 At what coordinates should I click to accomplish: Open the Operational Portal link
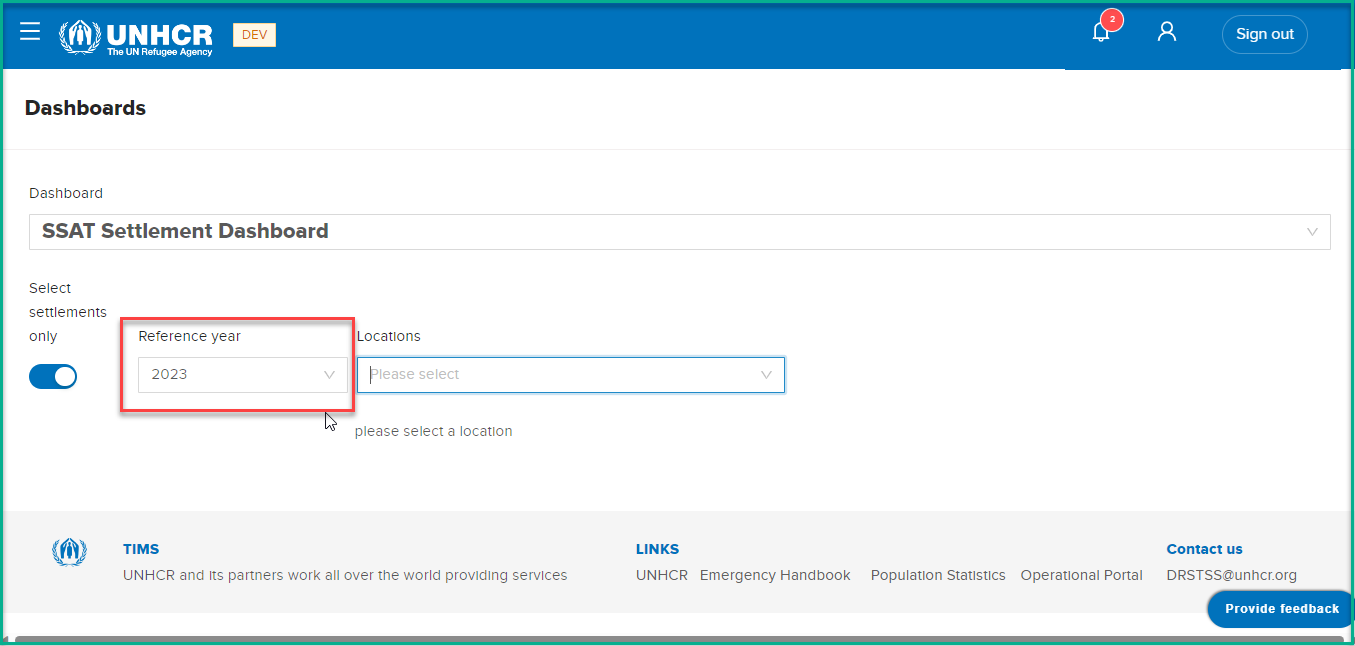1081,575
